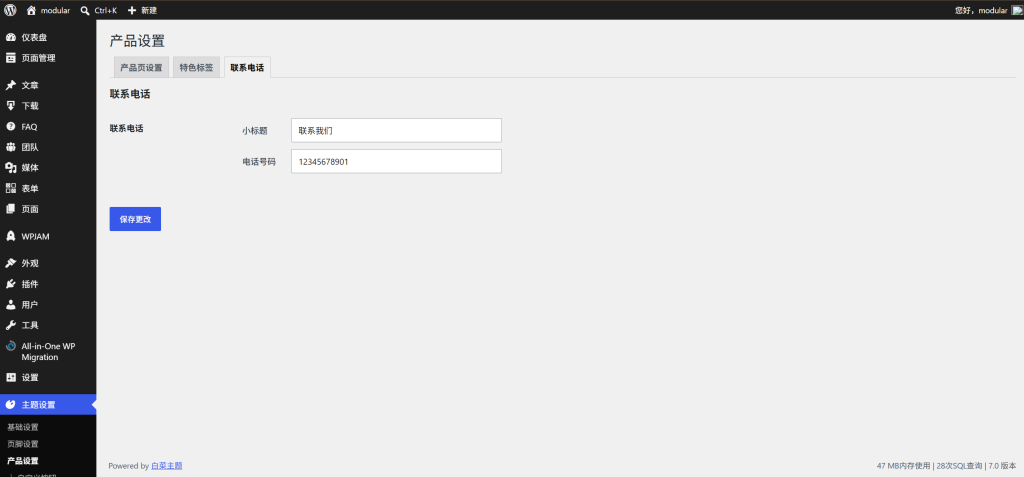Open 团队 menu label
Screen dimensions: 1024x477
[30, 147]
